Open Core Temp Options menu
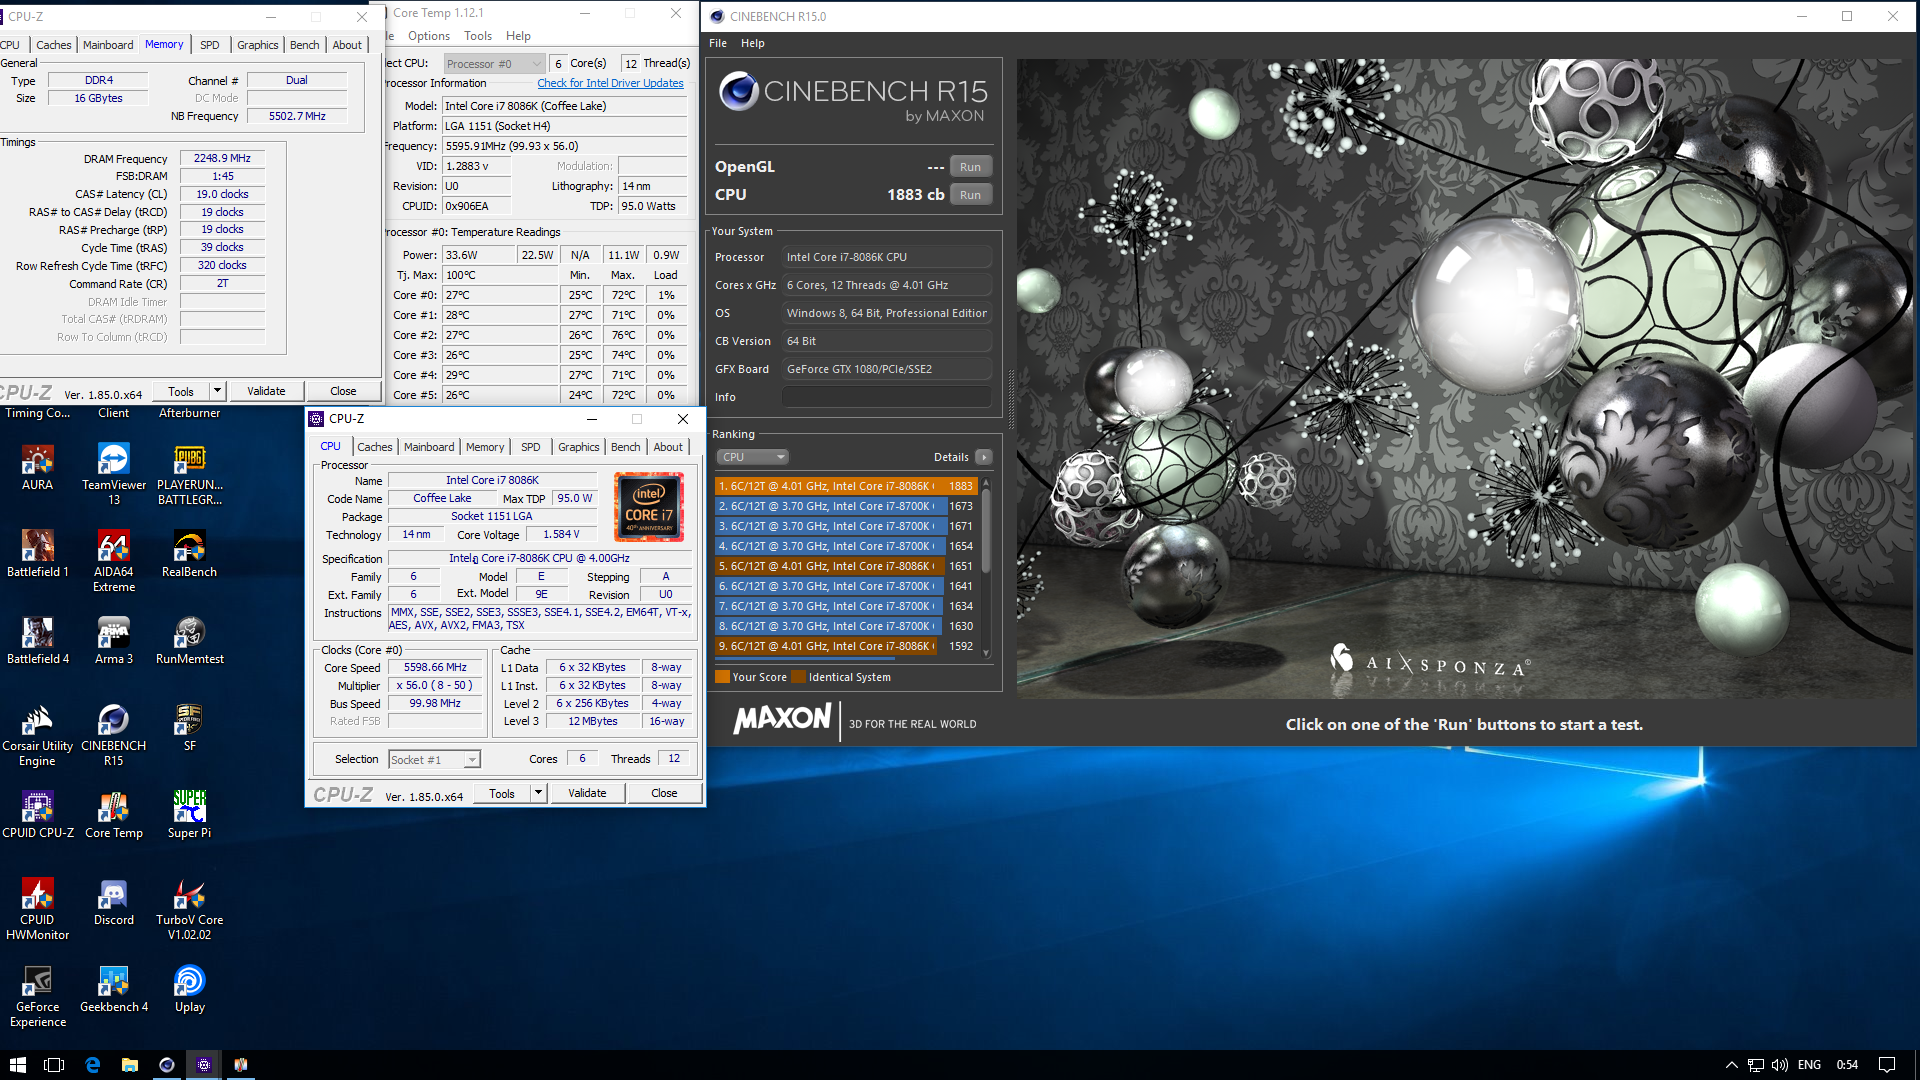The width and height of the screenshot is (1920, 1080). tap(429, 36)
